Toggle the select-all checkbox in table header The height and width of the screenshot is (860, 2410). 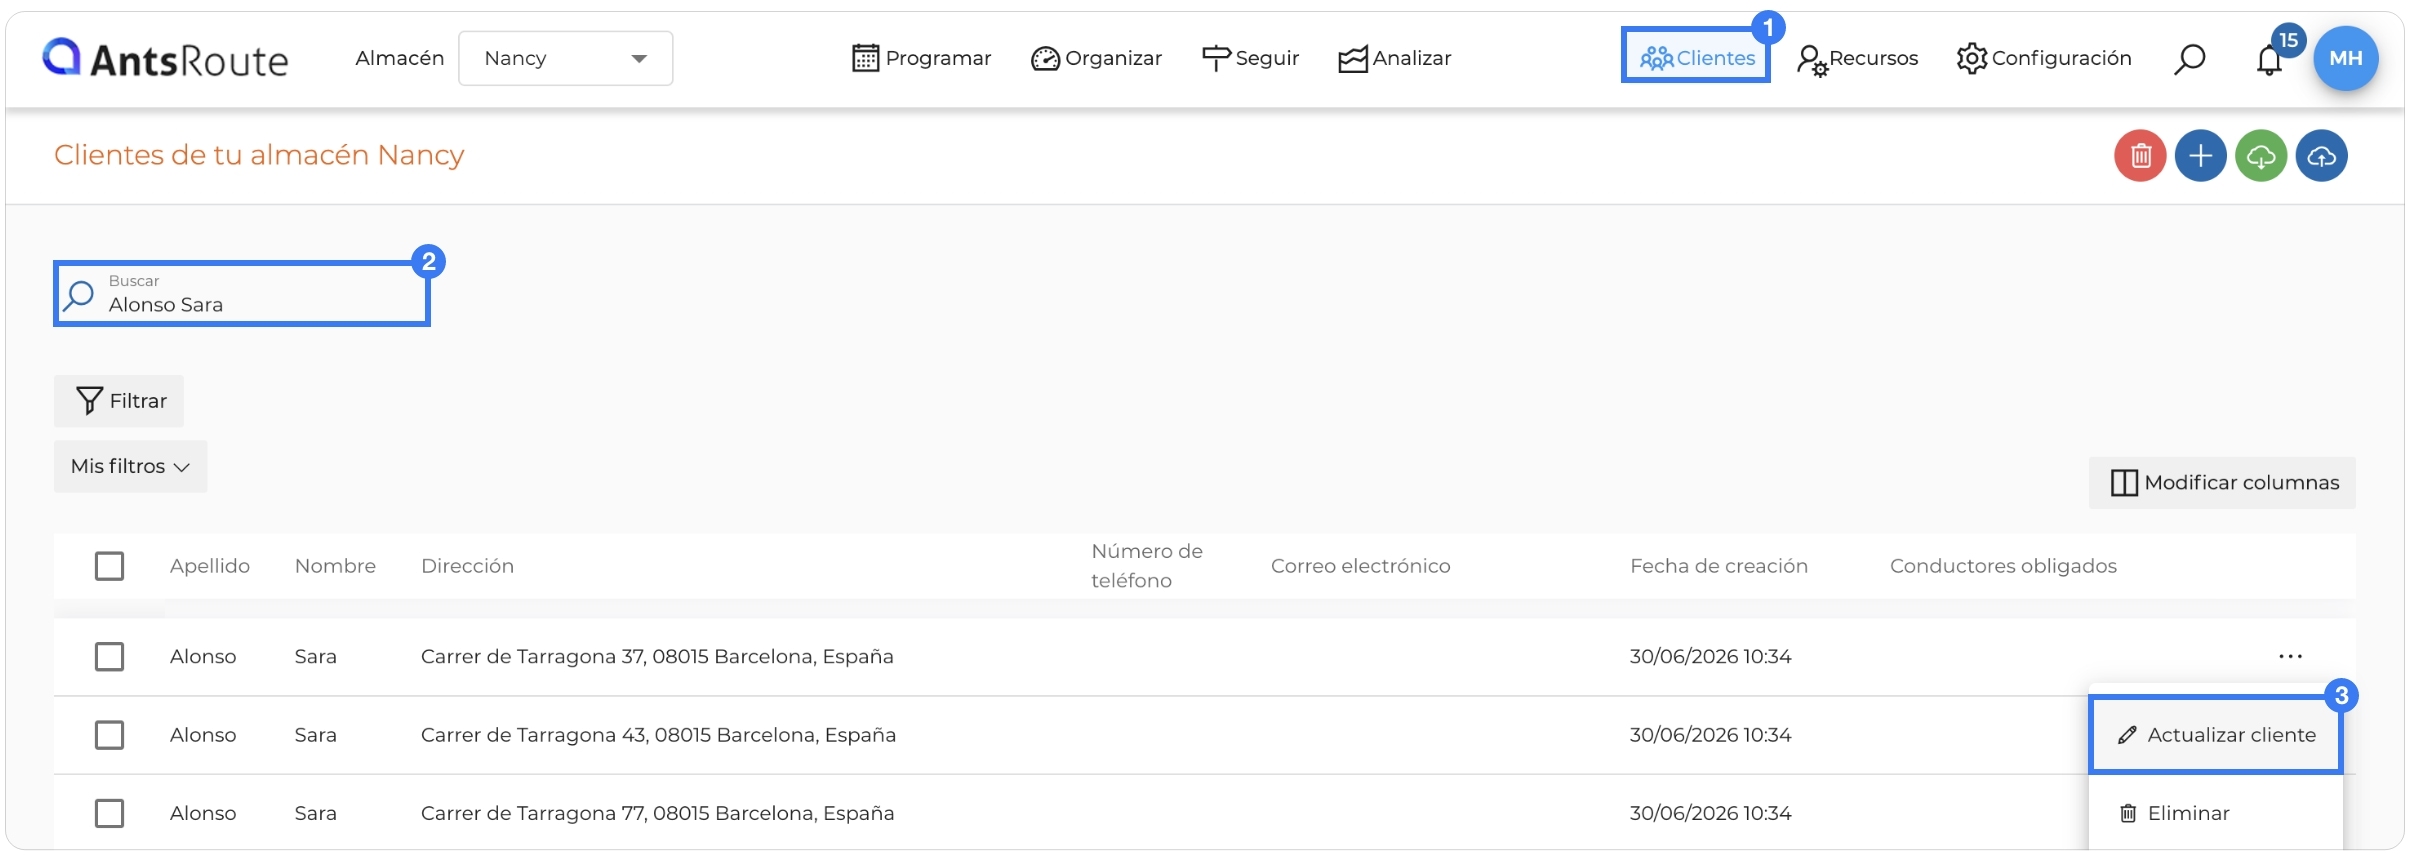[x=109, y=566]
